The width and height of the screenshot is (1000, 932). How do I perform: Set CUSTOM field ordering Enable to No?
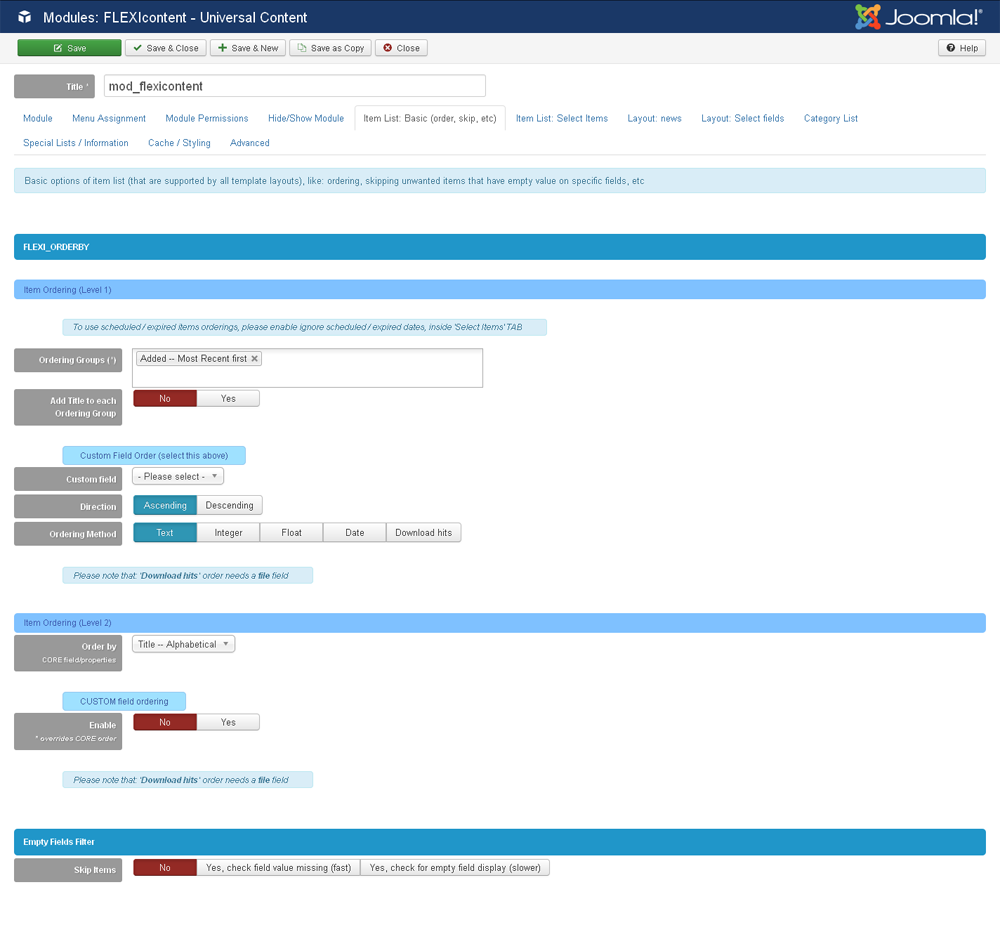[165, 722]
